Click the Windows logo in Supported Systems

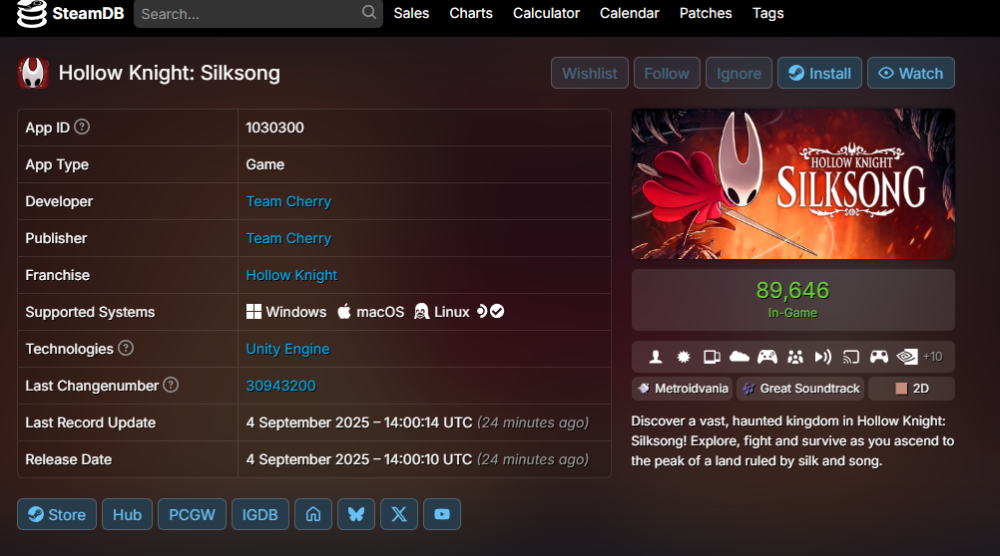pos(254,311)
